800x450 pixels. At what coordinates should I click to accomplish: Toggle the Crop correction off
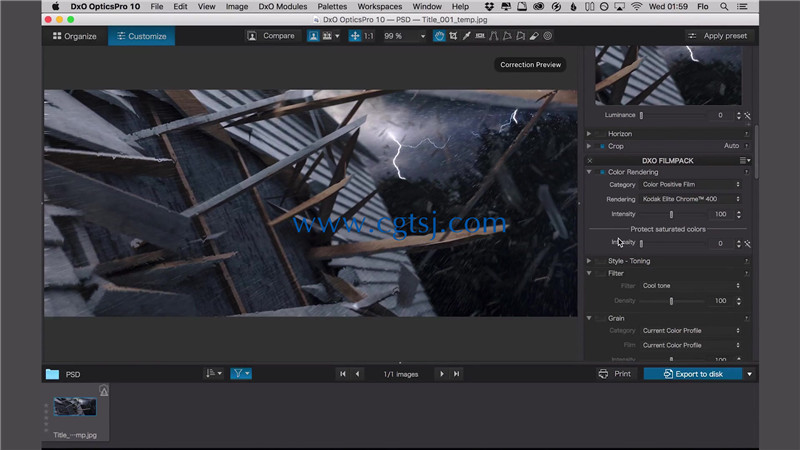(x=602, y=146)
